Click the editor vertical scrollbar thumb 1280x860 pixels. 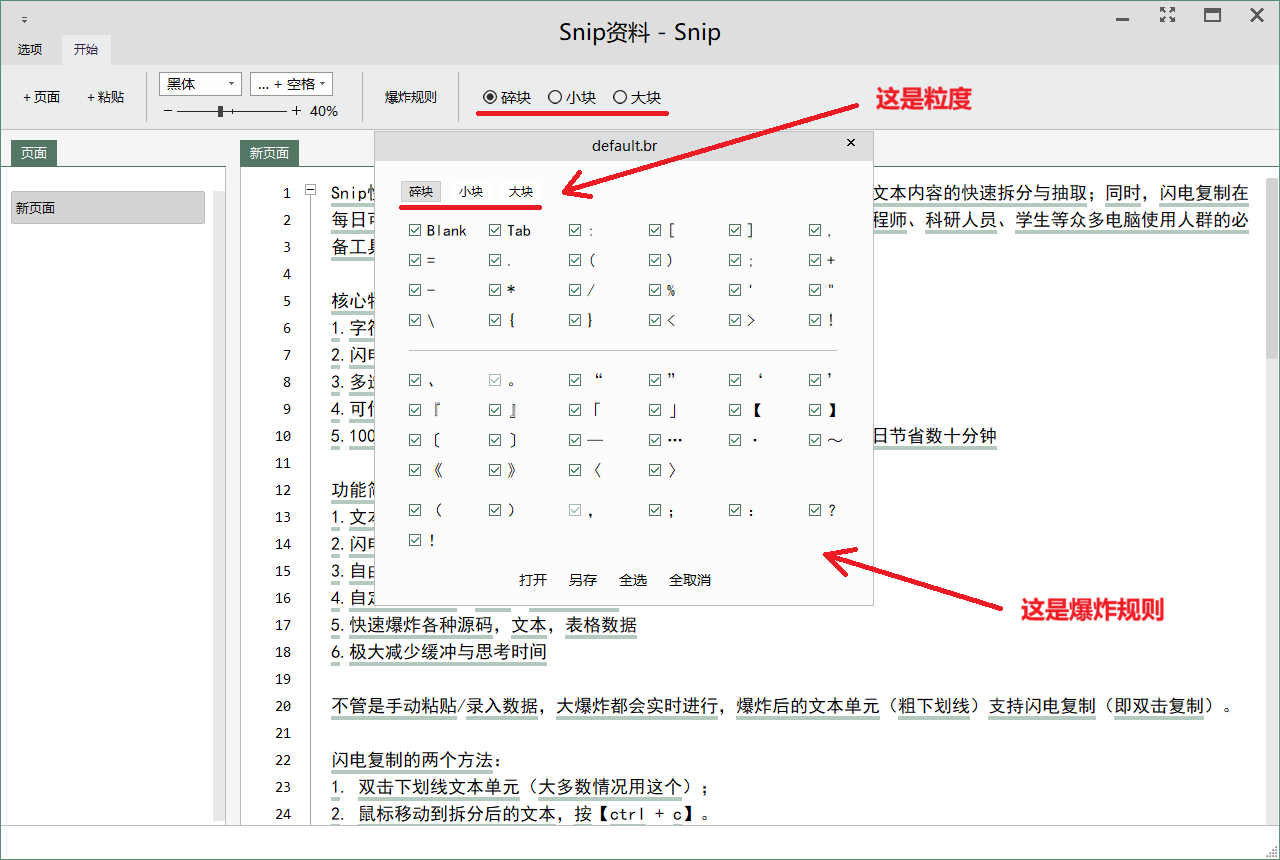point(1272,268)
